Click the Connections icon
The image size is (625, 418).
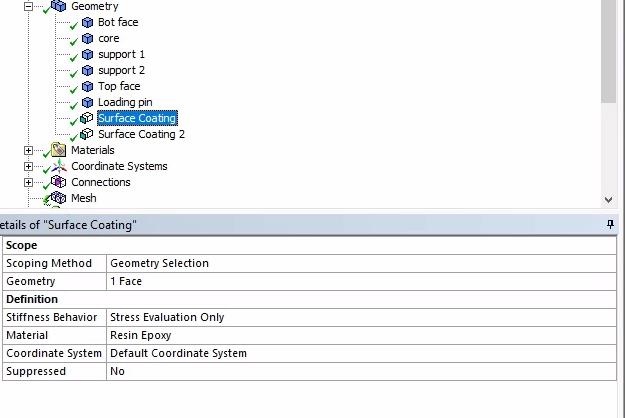click(59, 182)
